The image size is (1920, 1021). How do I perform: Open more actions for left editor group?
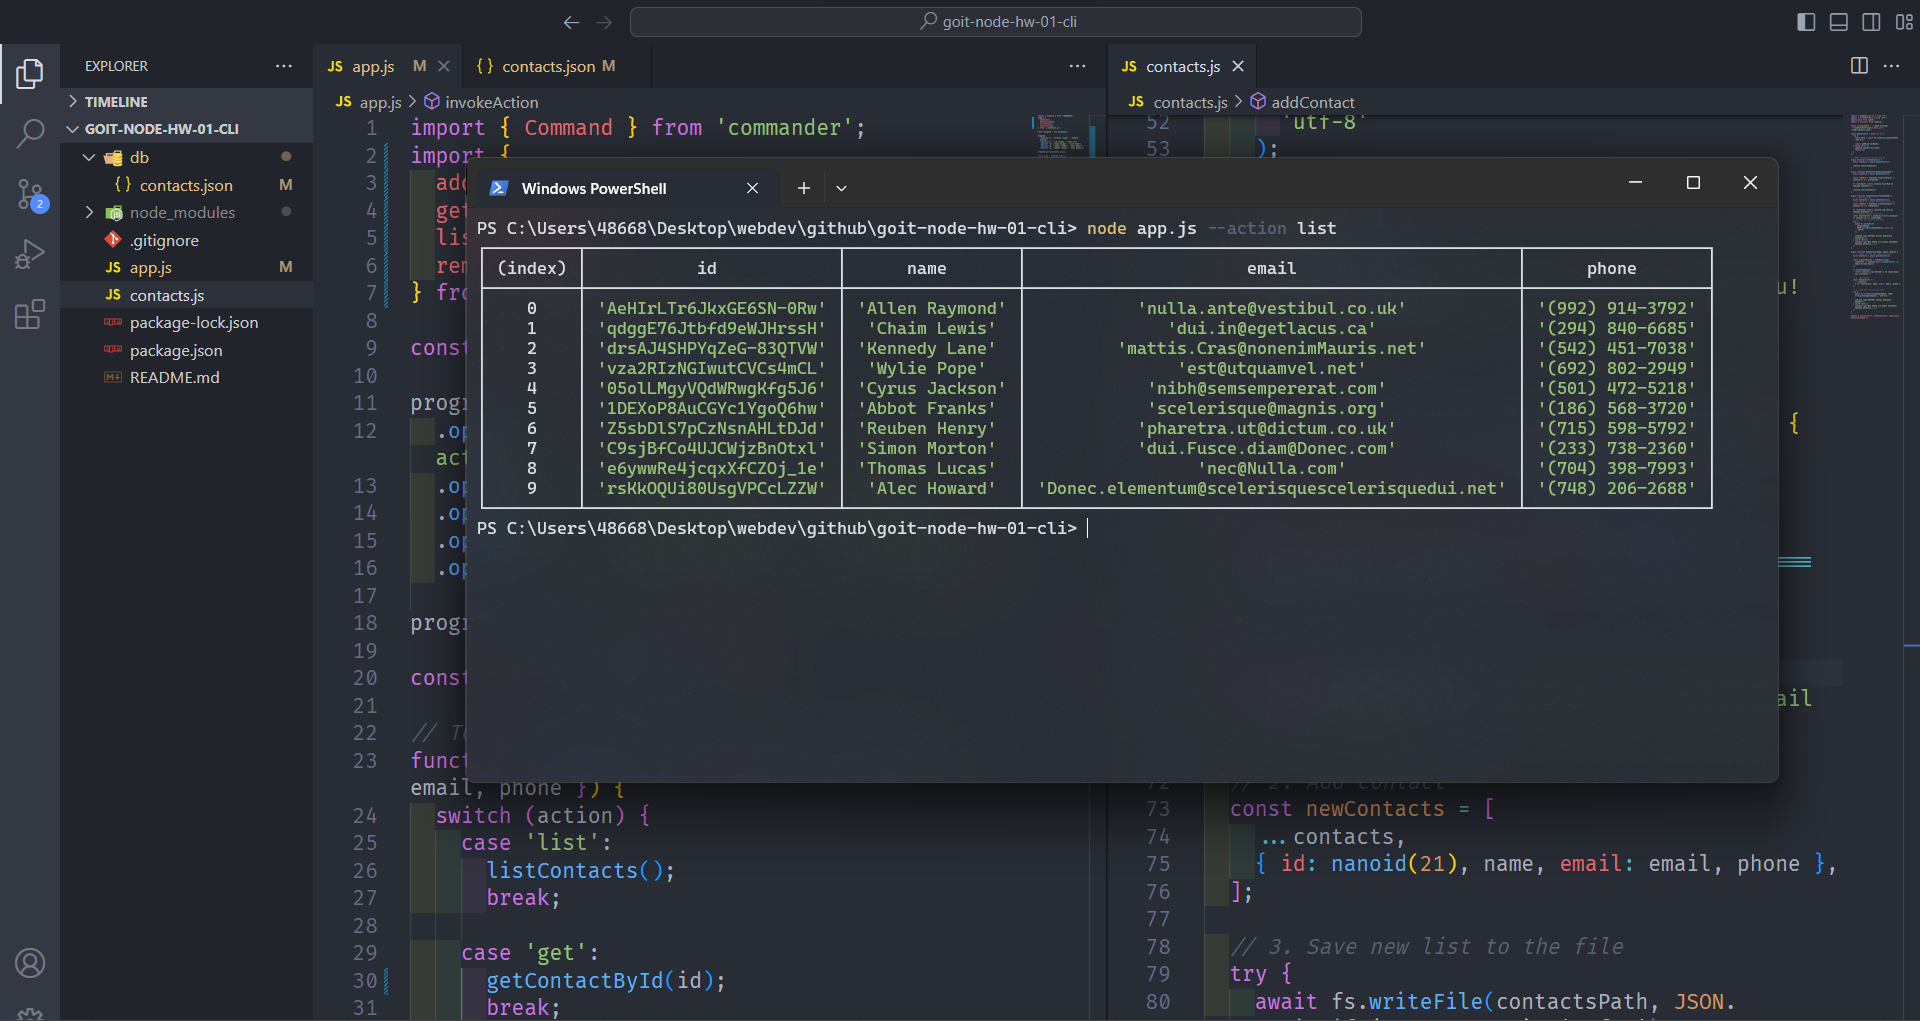[x=1077, y=66]
